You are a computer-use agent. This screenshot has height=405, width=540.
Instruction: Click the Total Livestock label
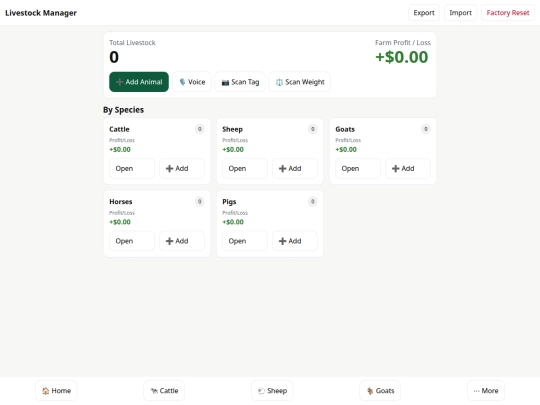[x=132, y=43]
